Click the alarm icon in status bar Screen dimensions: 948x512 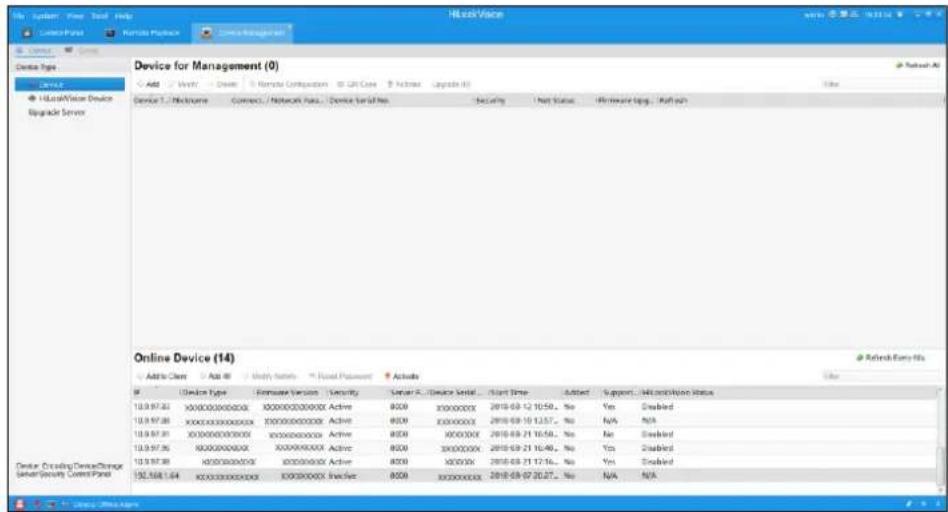19,504
